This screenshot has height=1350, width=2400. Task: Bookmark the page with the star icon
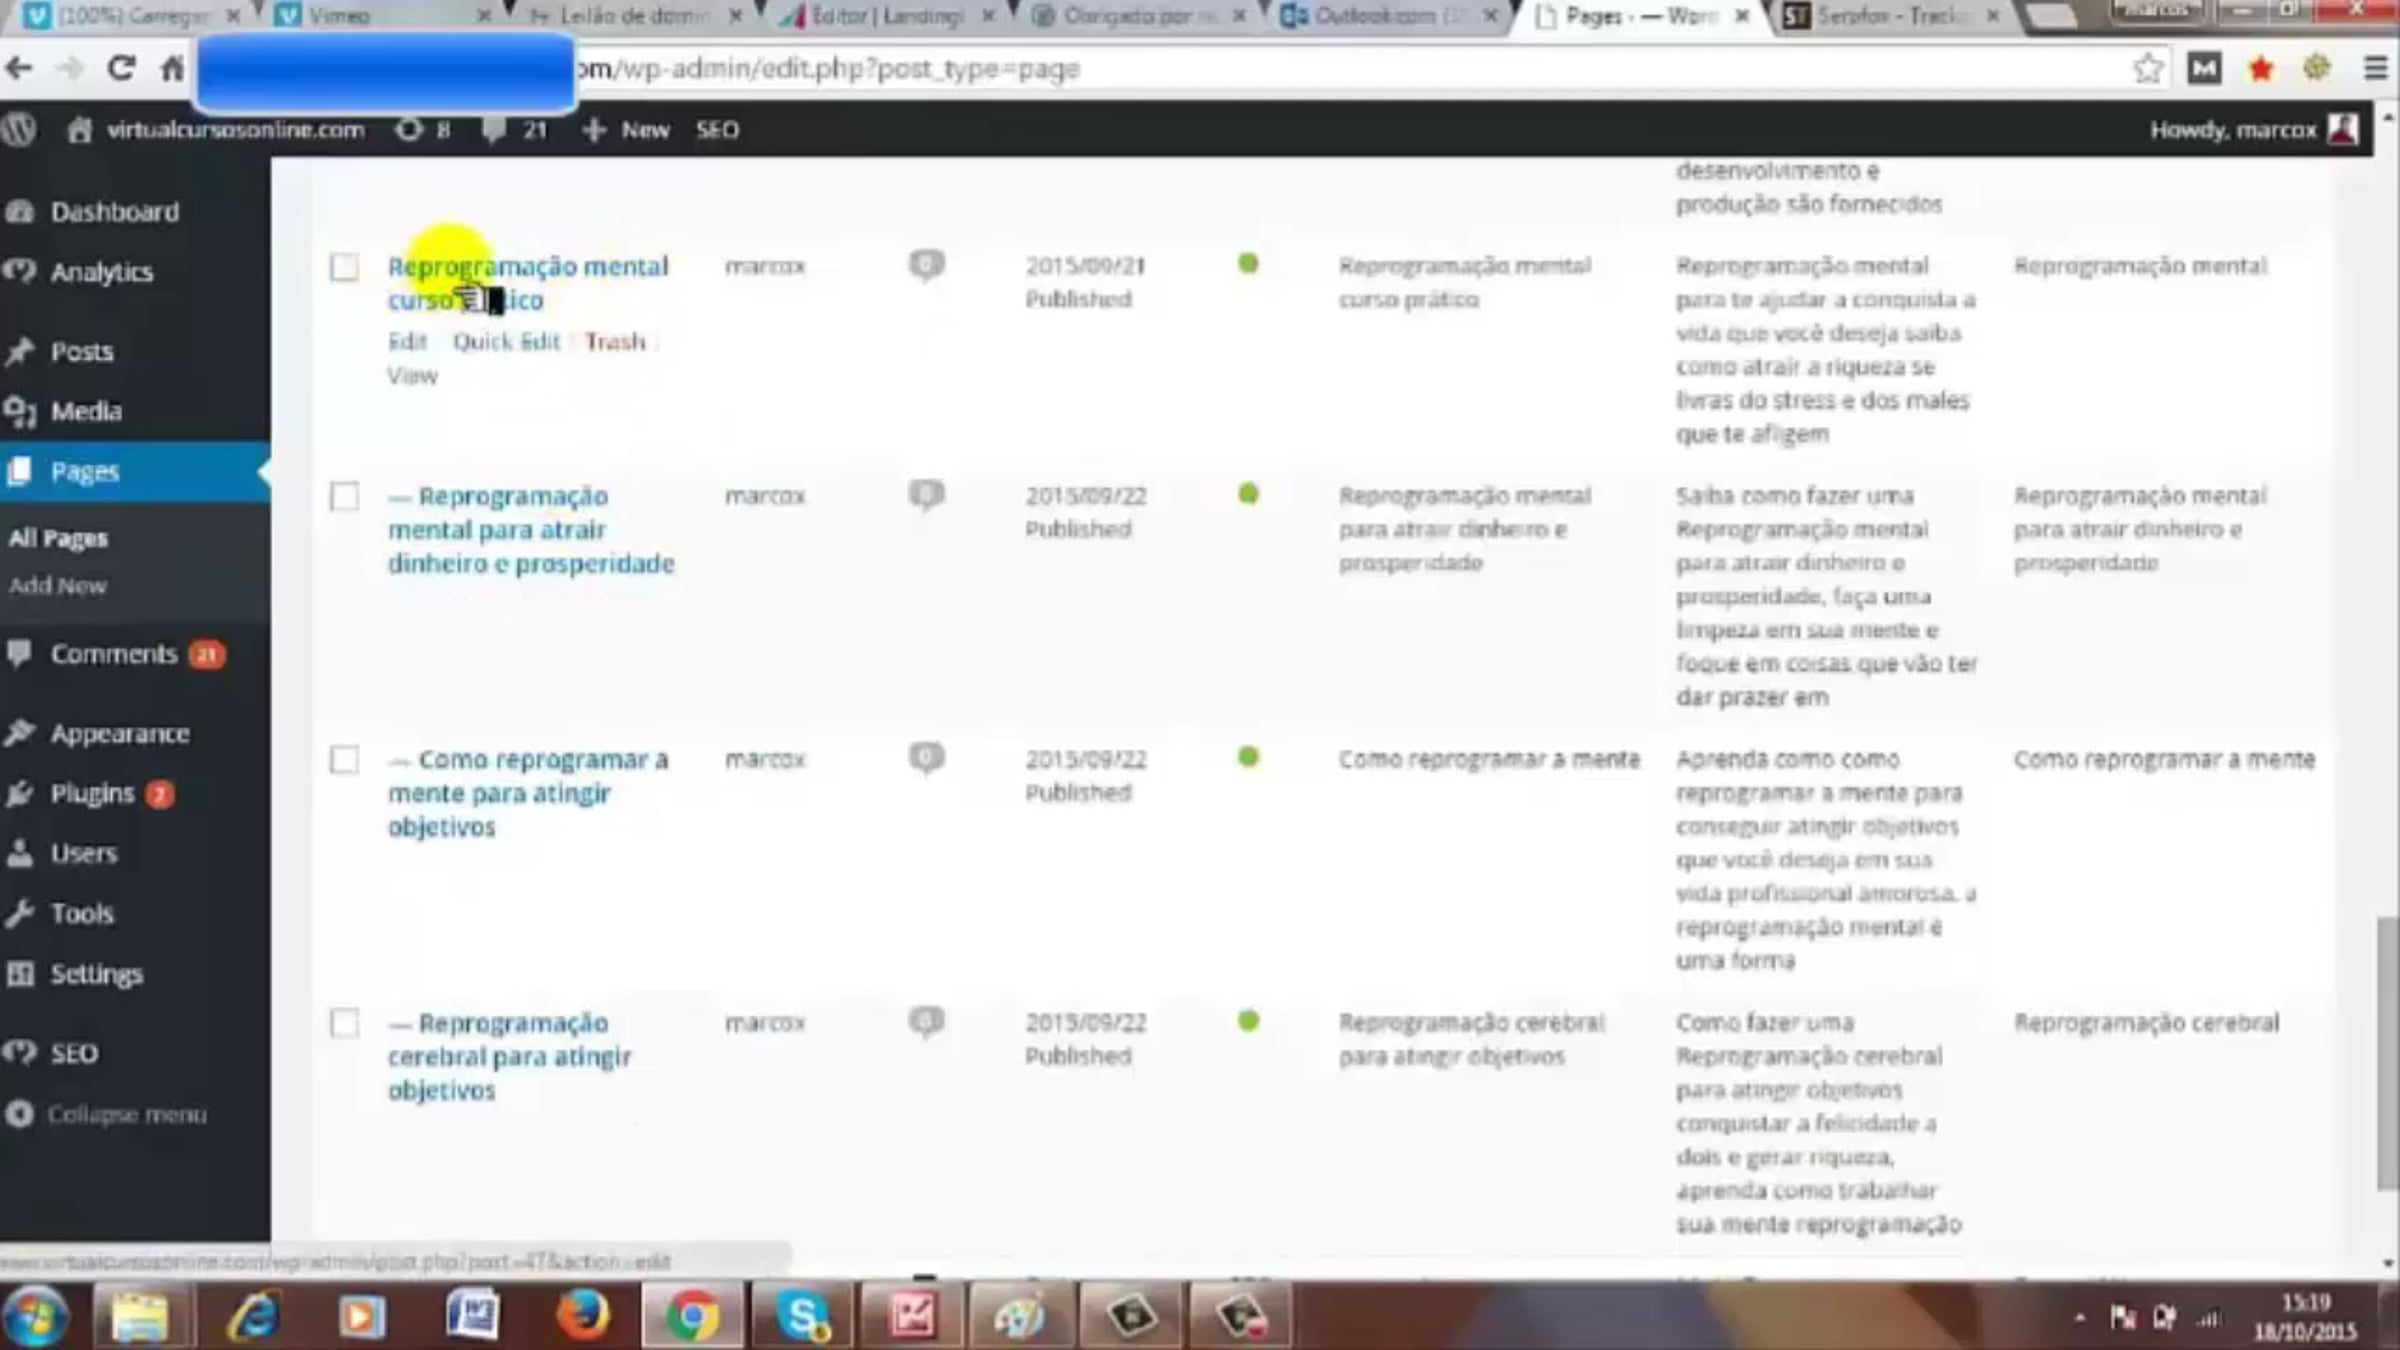coord(2147,68)
